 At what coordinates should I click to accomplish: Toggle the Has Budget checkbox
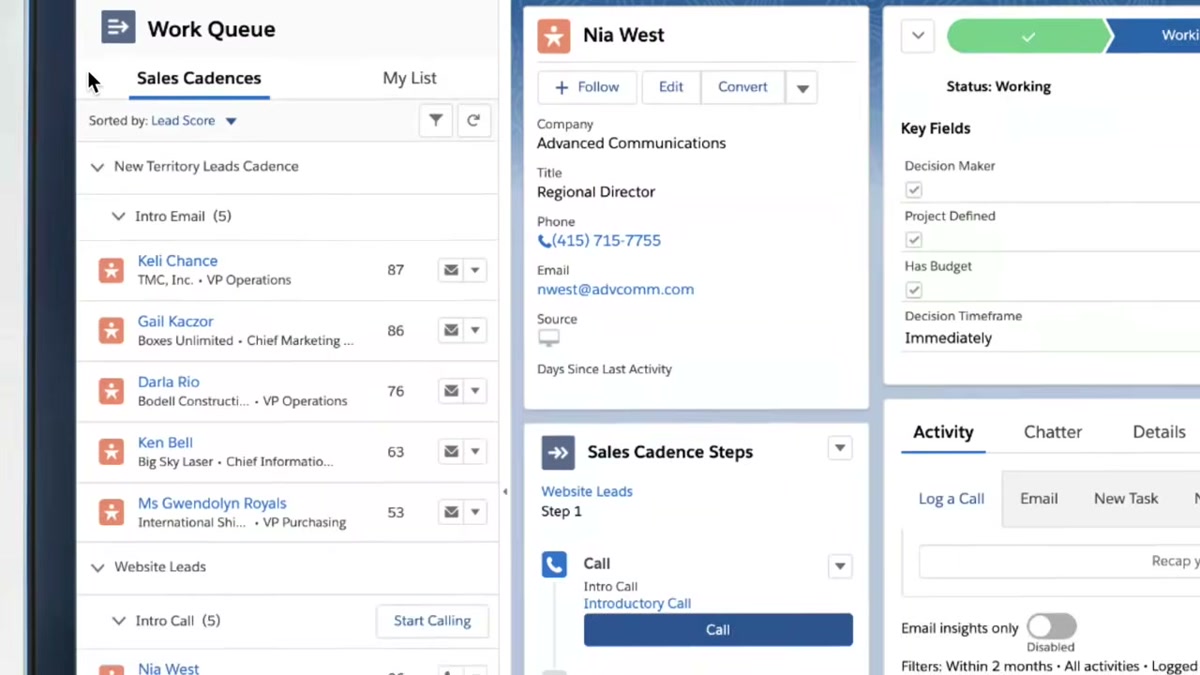tap(913, 290)
